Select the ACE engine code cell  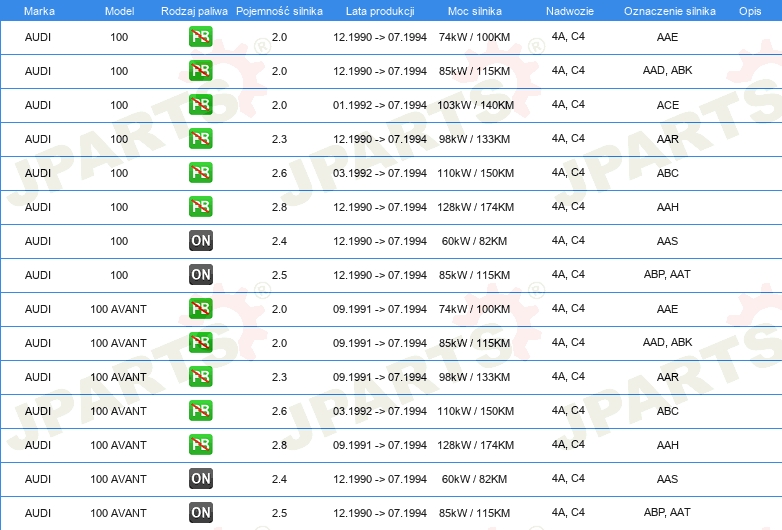667,105
